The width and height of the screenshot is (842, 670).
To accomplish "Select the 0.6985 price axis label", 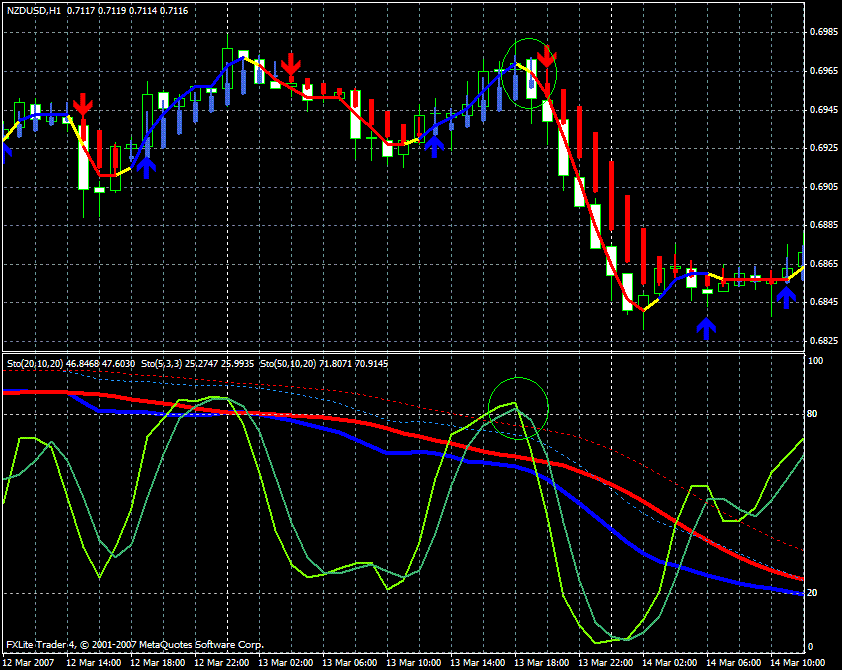I will point(824,32).
